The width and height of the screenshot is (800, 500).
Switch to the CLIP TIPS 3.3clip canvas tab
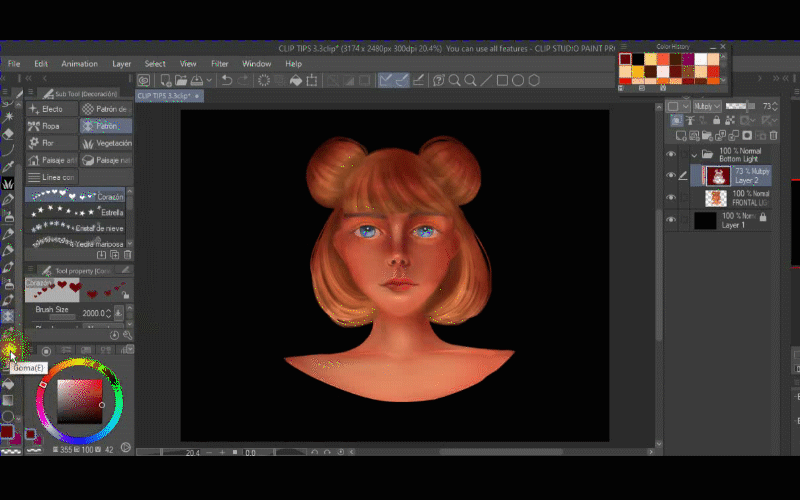[164, 96]
